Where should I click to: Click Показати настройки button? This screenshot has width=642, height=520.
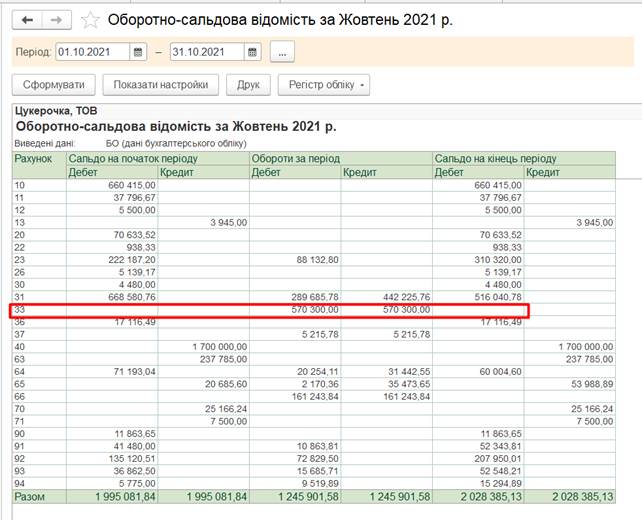[160, 85]
